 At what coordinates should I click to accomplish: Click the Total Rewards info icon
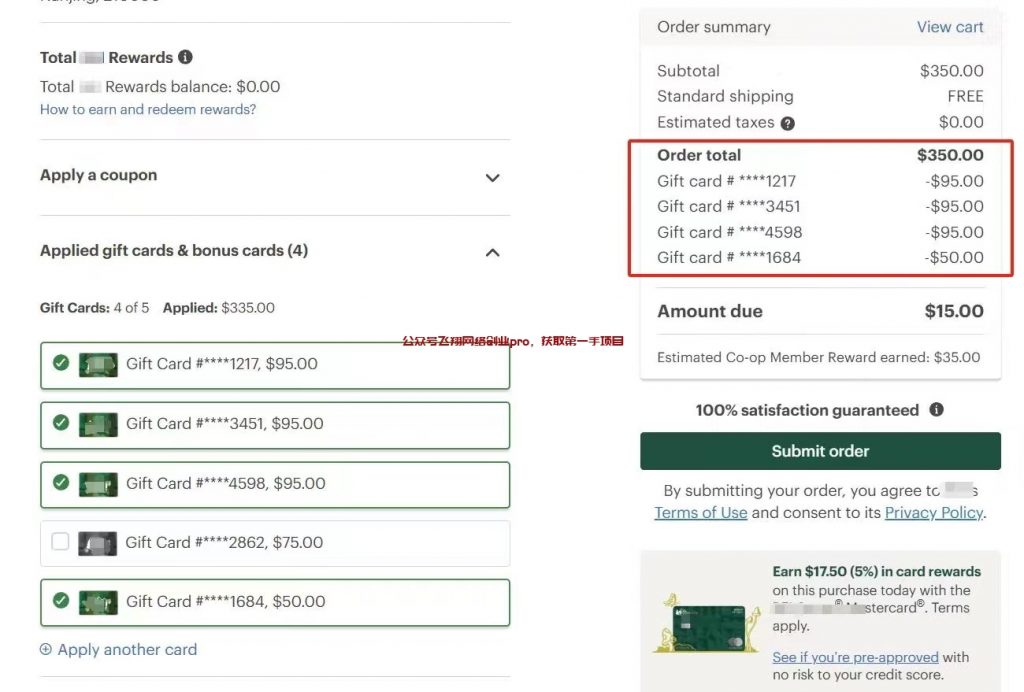click(186, 58)
